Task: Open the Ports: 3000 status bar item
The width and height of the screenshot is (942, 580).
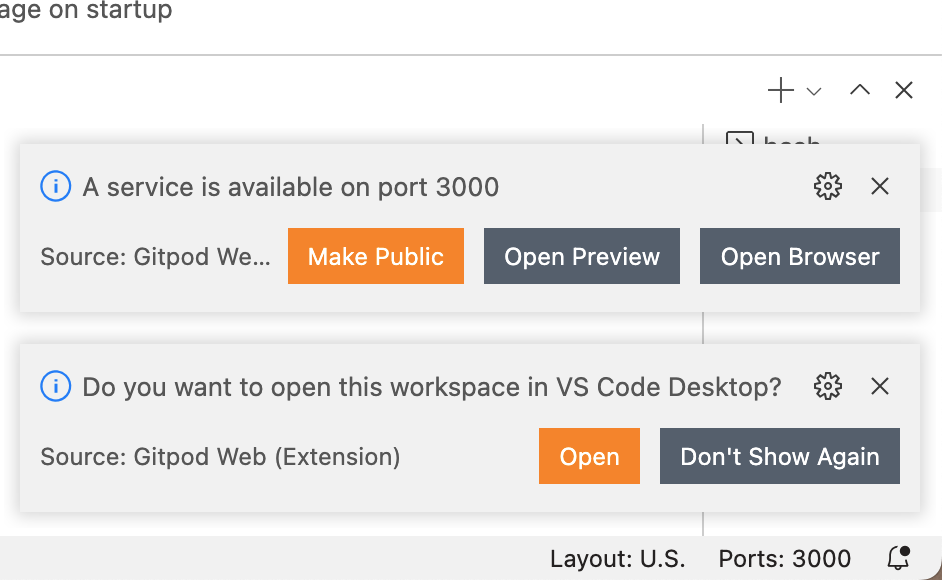Action: [x=785, y=558]
